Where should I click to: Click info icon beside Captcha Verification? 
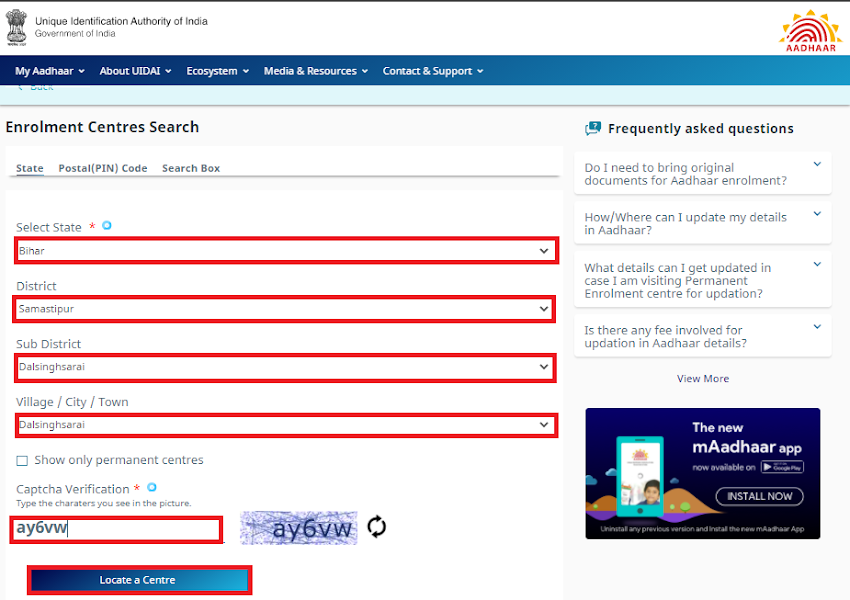click(x=152, y=487)
